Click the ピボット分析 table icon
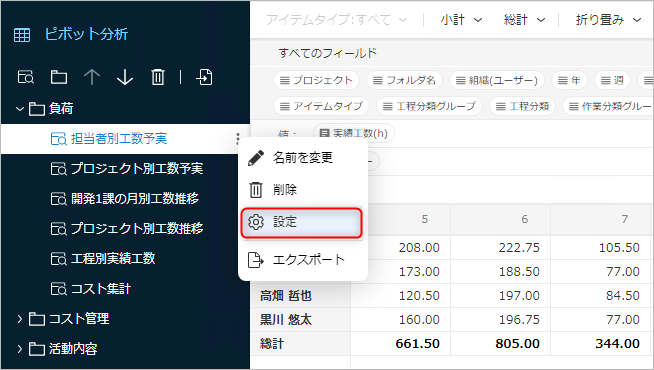 (x=22, y=35)
